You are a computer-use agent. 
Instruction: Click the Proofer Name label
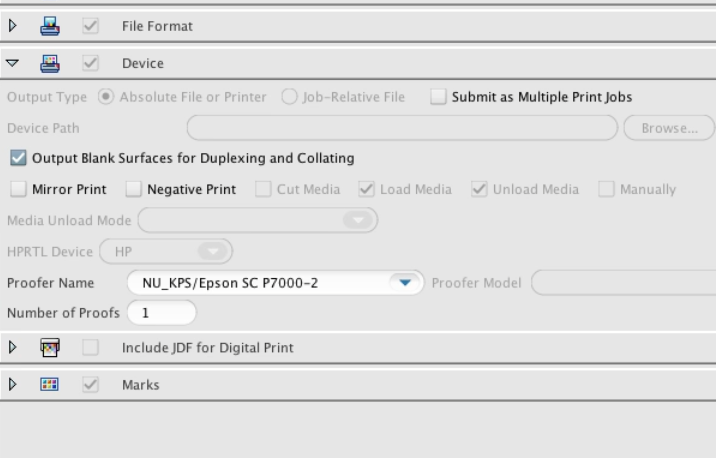pos(51,283)
